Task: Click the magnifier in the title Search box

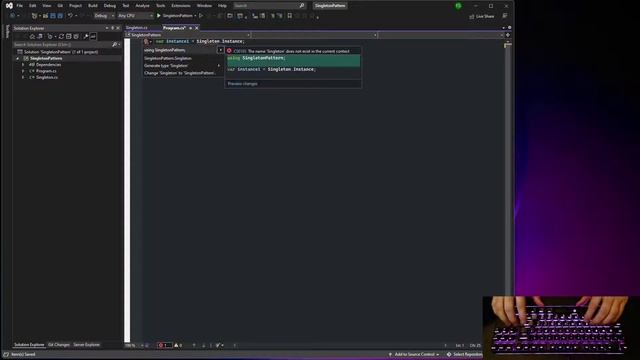Action: tap(302, 6)
